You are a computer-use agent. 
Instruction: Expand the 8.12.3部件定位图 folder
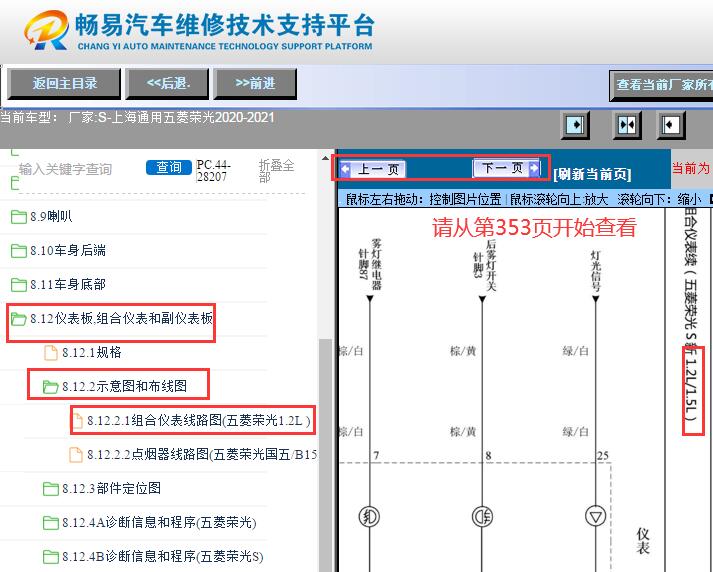(111, 488)
